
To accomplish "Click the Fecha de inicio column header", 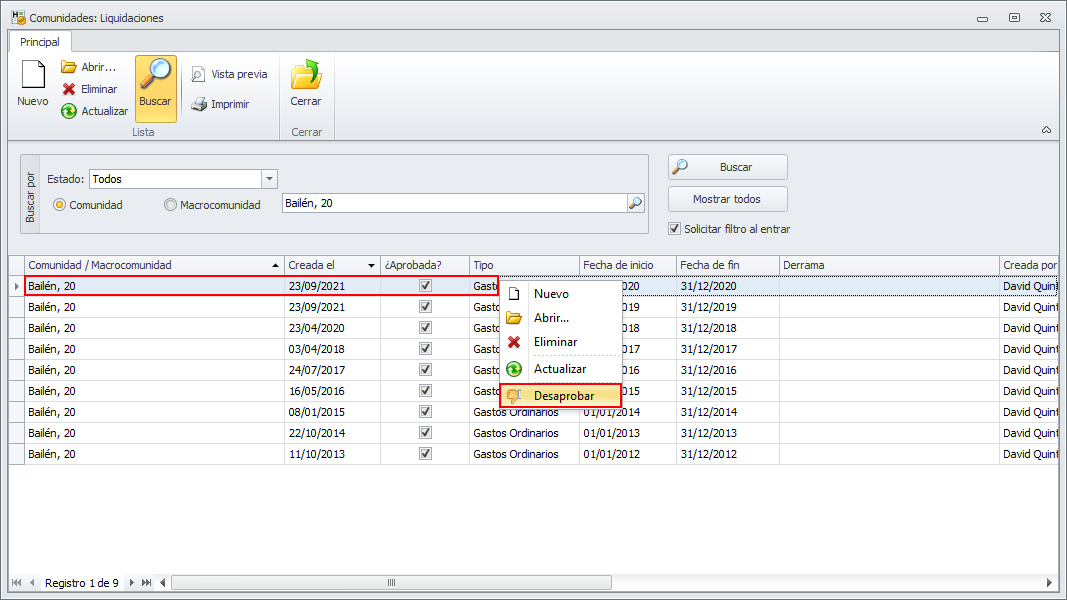I will tap(627, 265).
